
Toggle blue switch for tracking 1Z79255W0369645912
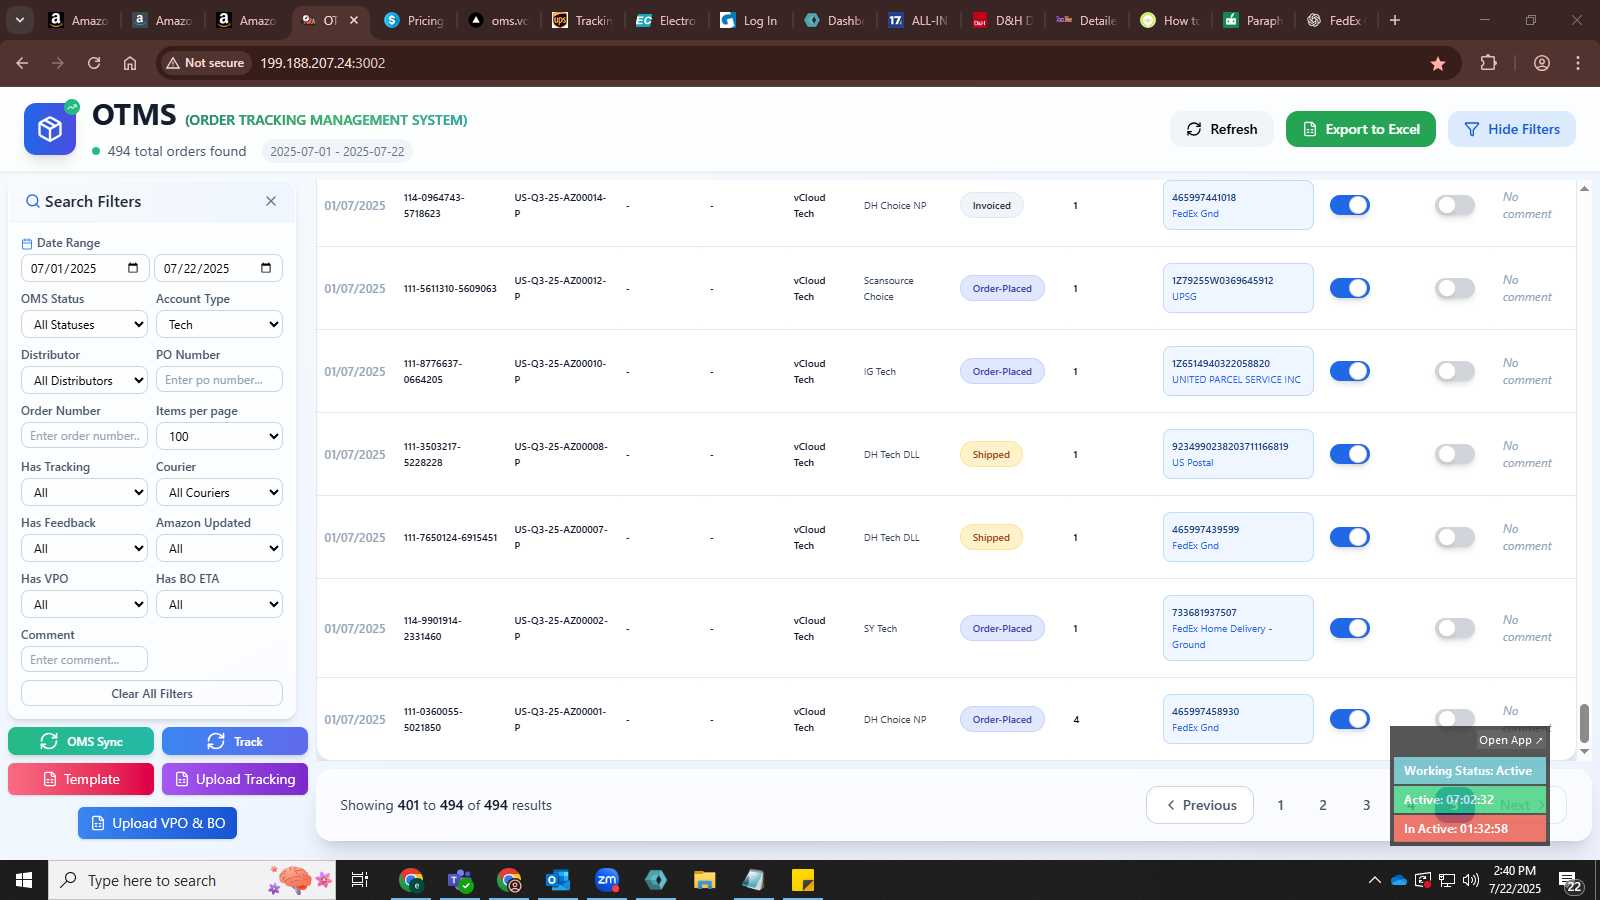1349,288
